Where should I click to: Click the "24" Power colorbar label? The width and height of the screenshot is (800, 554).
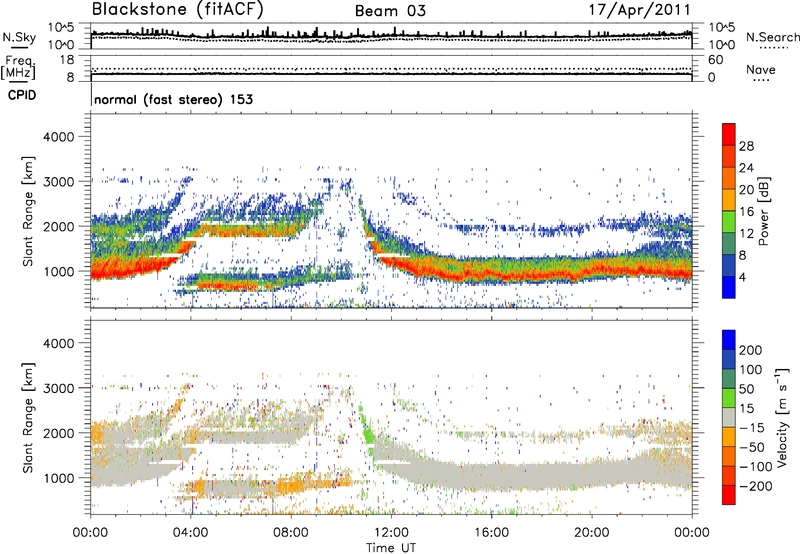746,168
